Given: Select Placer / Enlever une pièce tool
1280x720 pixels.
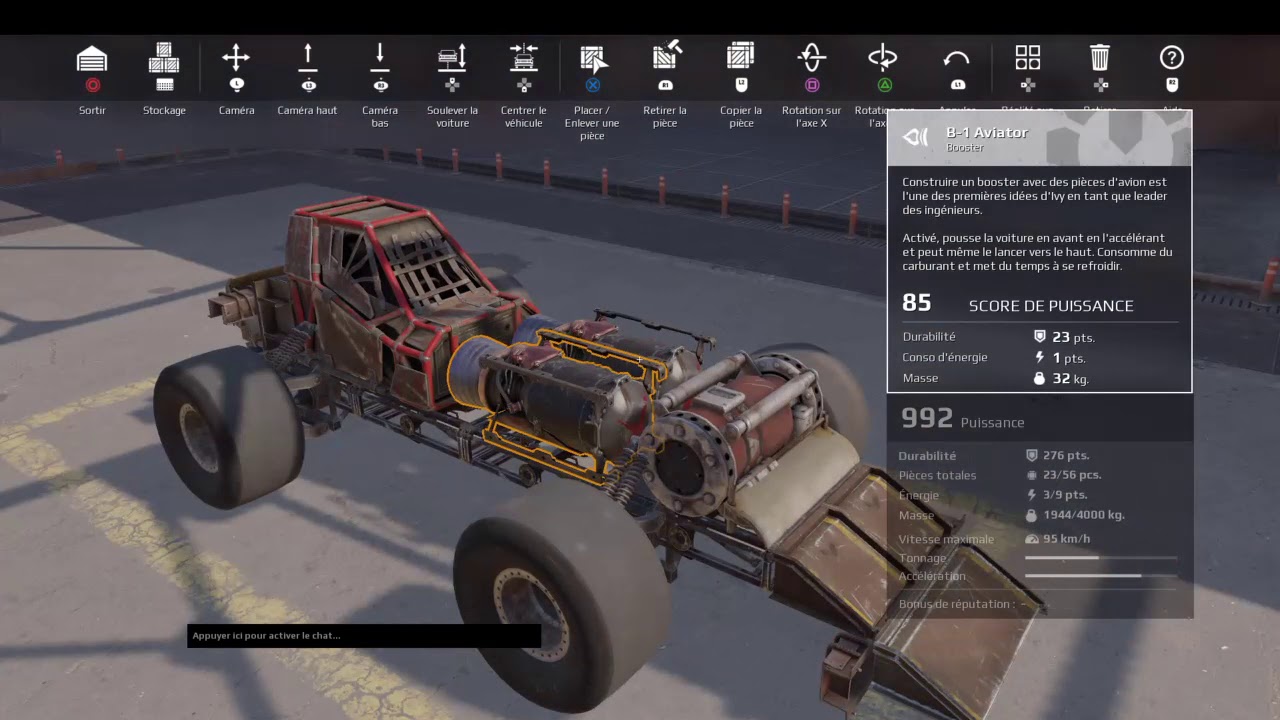Looking at the screenshot, I should tap(593, 59).
